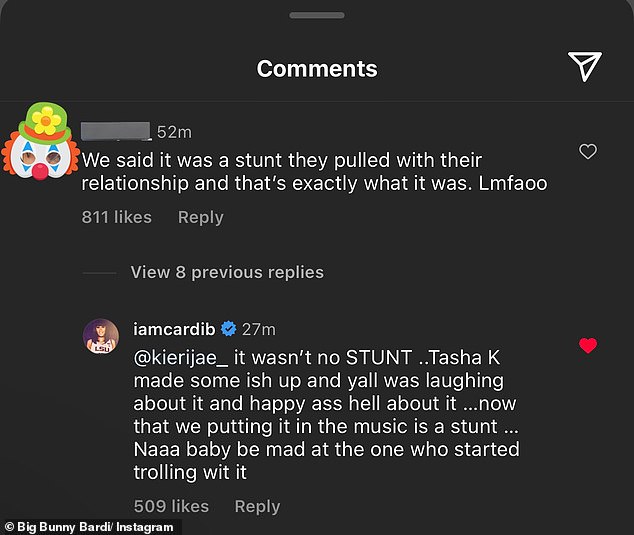Click the line beside View 8 previous replies

(99, 273)
